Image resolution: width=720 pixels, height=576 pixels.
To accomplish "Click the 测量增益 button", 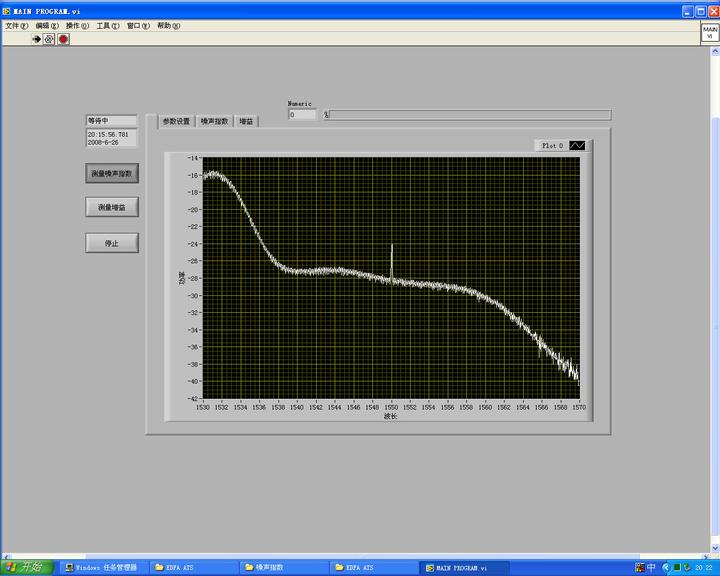I will [x=112, y=207].
